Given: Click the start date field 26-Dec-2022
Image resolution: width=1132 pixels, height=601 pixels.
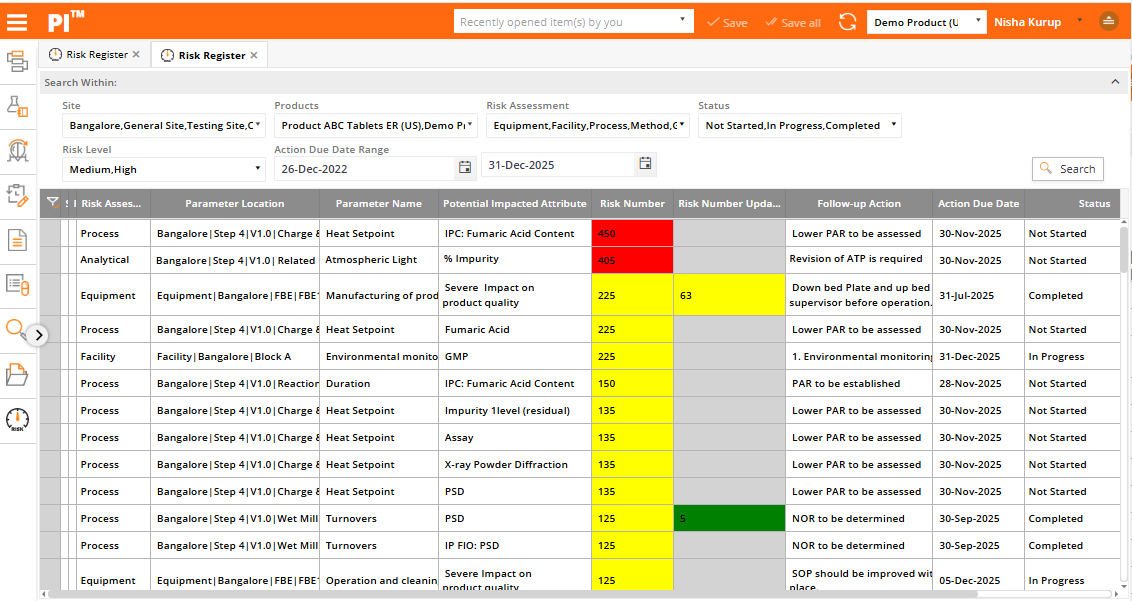Looking at the screenshot, I should click(x=365, y=168).
